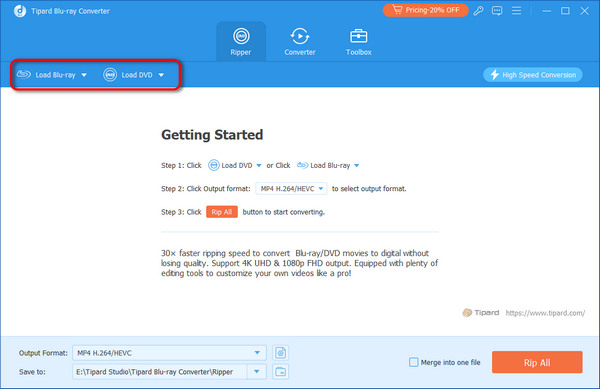
Task: Click the Tipard brand logo near the link
Action: (x=481, y=313)
